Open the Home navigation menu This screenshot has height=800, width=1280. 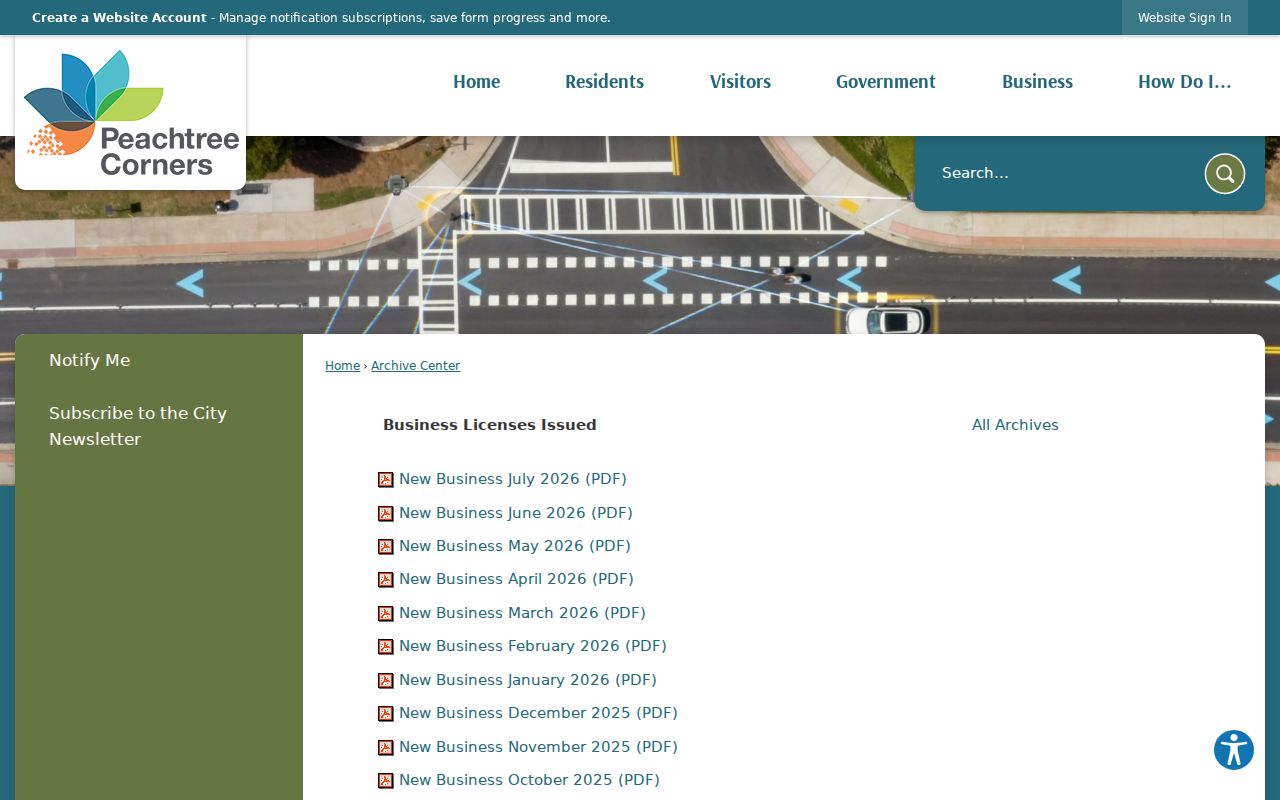(x=476, y=82)
